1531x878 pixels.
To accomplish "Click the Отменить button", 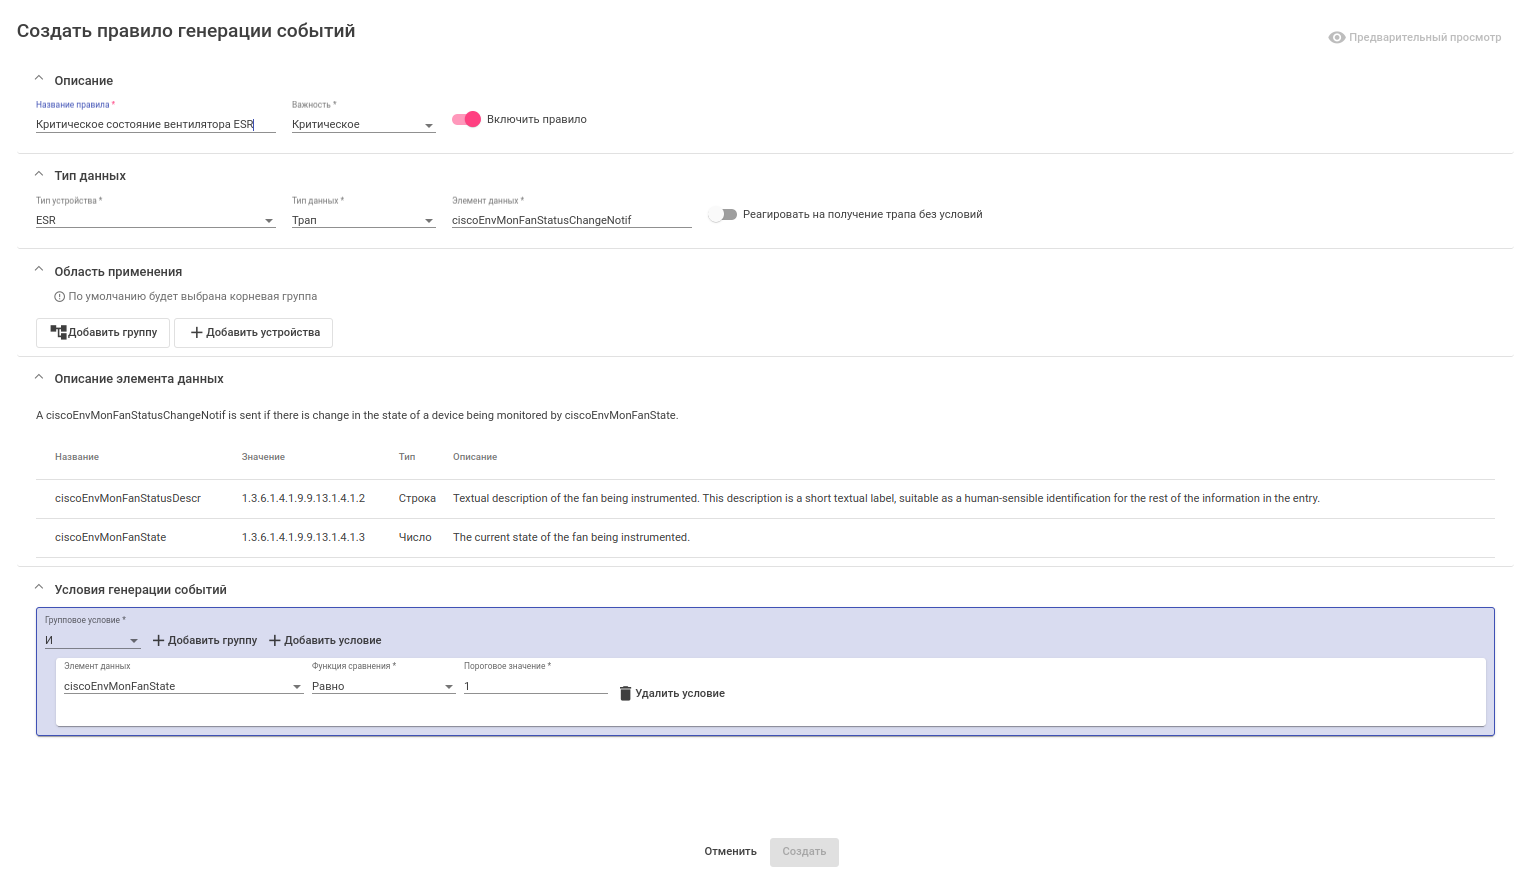I will (730, 852).
